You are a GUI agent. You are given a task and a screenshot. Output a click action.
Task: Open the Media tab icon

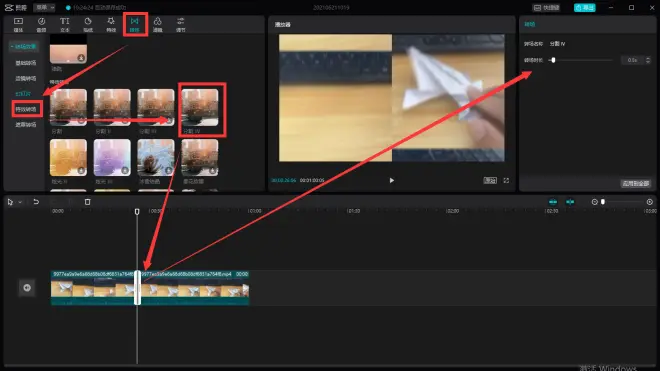click(x=18, y=24)
